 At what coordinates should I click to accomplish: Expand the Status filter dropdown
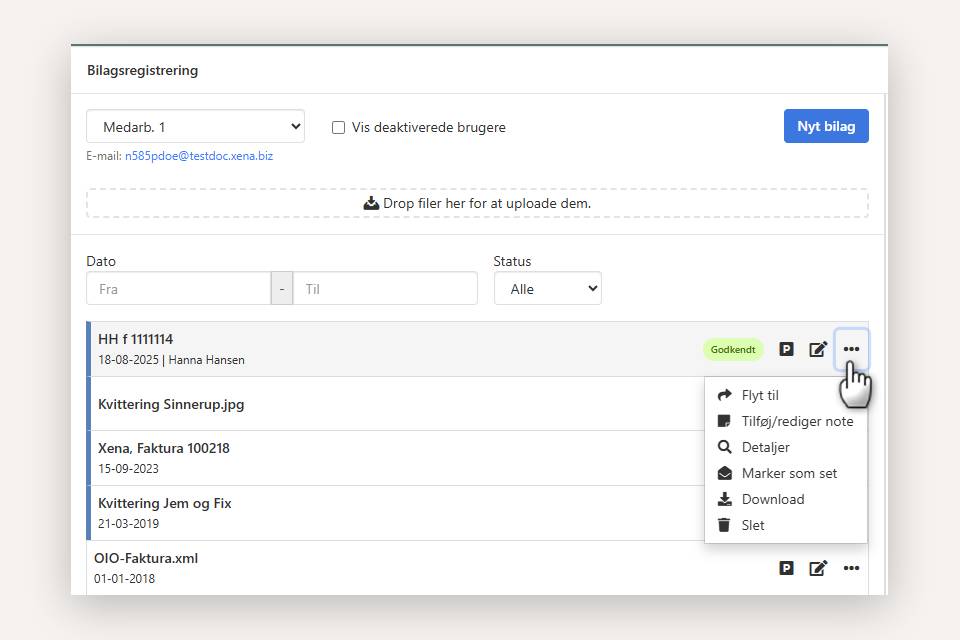click(548, 289)
